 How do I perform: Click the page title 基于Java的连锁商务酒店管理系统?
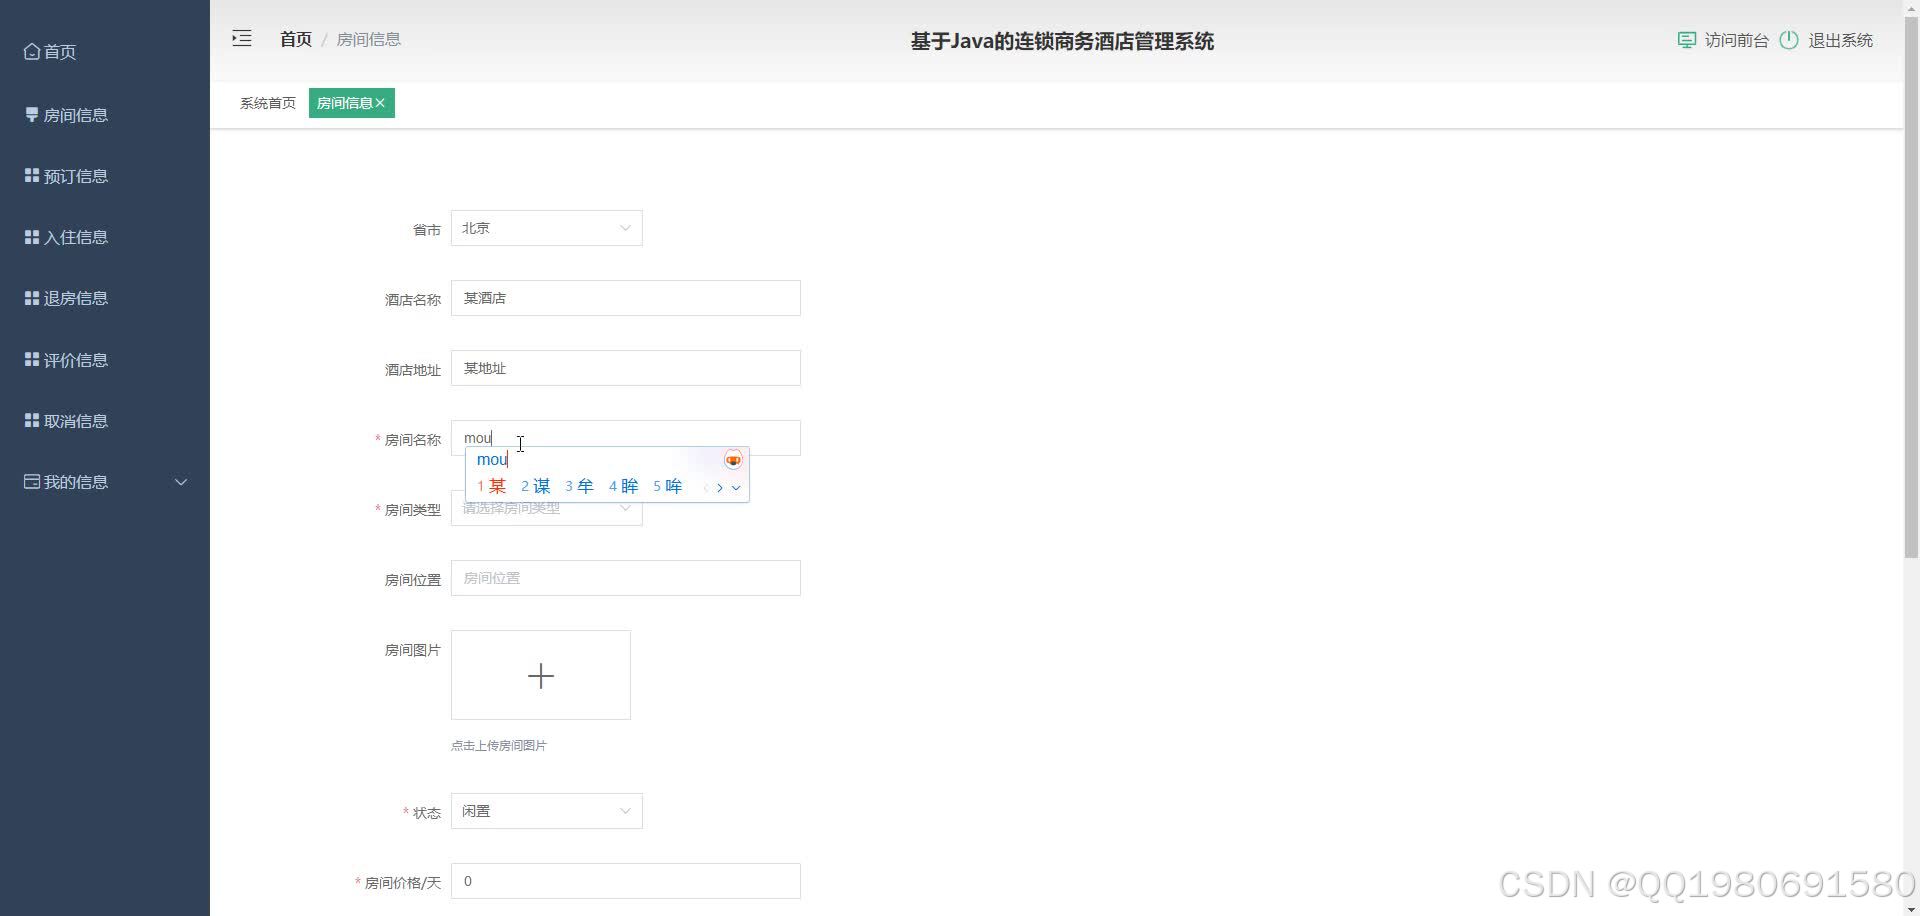[x=1062, y=41]
